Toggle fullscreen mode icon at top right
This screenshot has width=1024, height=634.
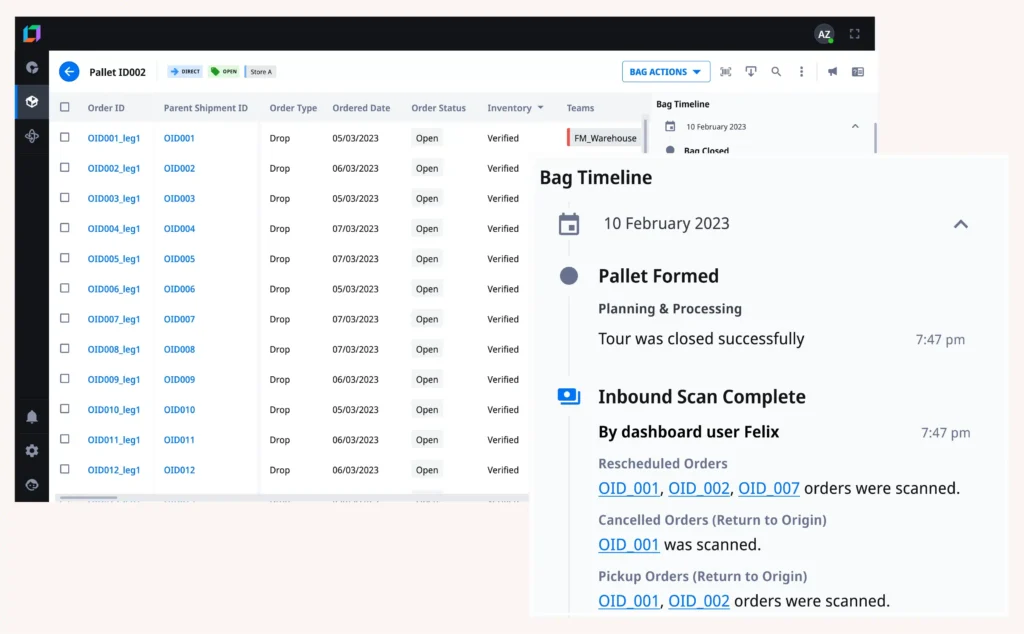pyautogui.click(x=855, y=34)
